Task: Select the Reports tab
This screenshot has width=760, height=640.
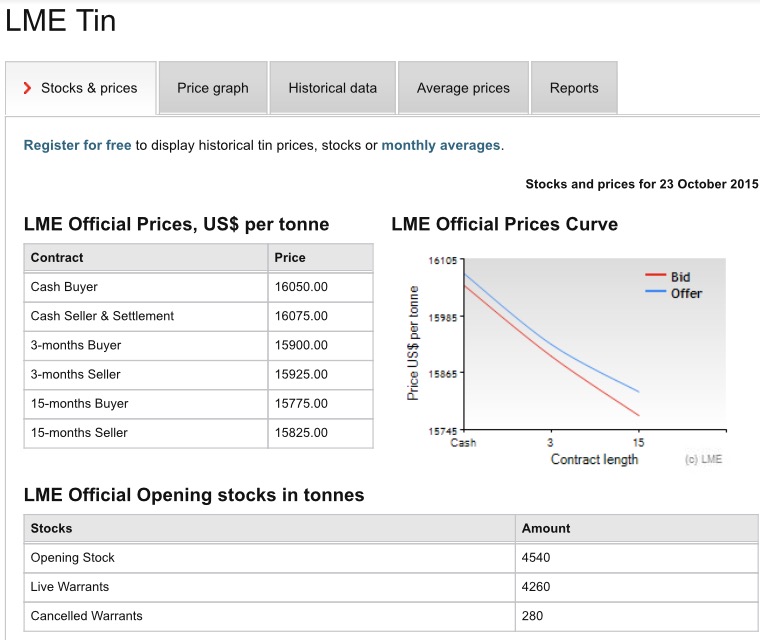Action: pyautogui.click(x=574, y=88)
